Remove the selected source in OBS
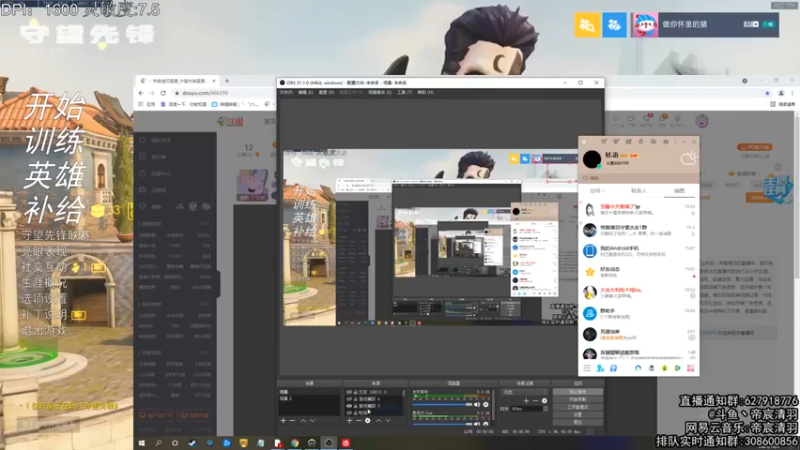This screenshot has width=800, height=450. (x=359, y=420)
